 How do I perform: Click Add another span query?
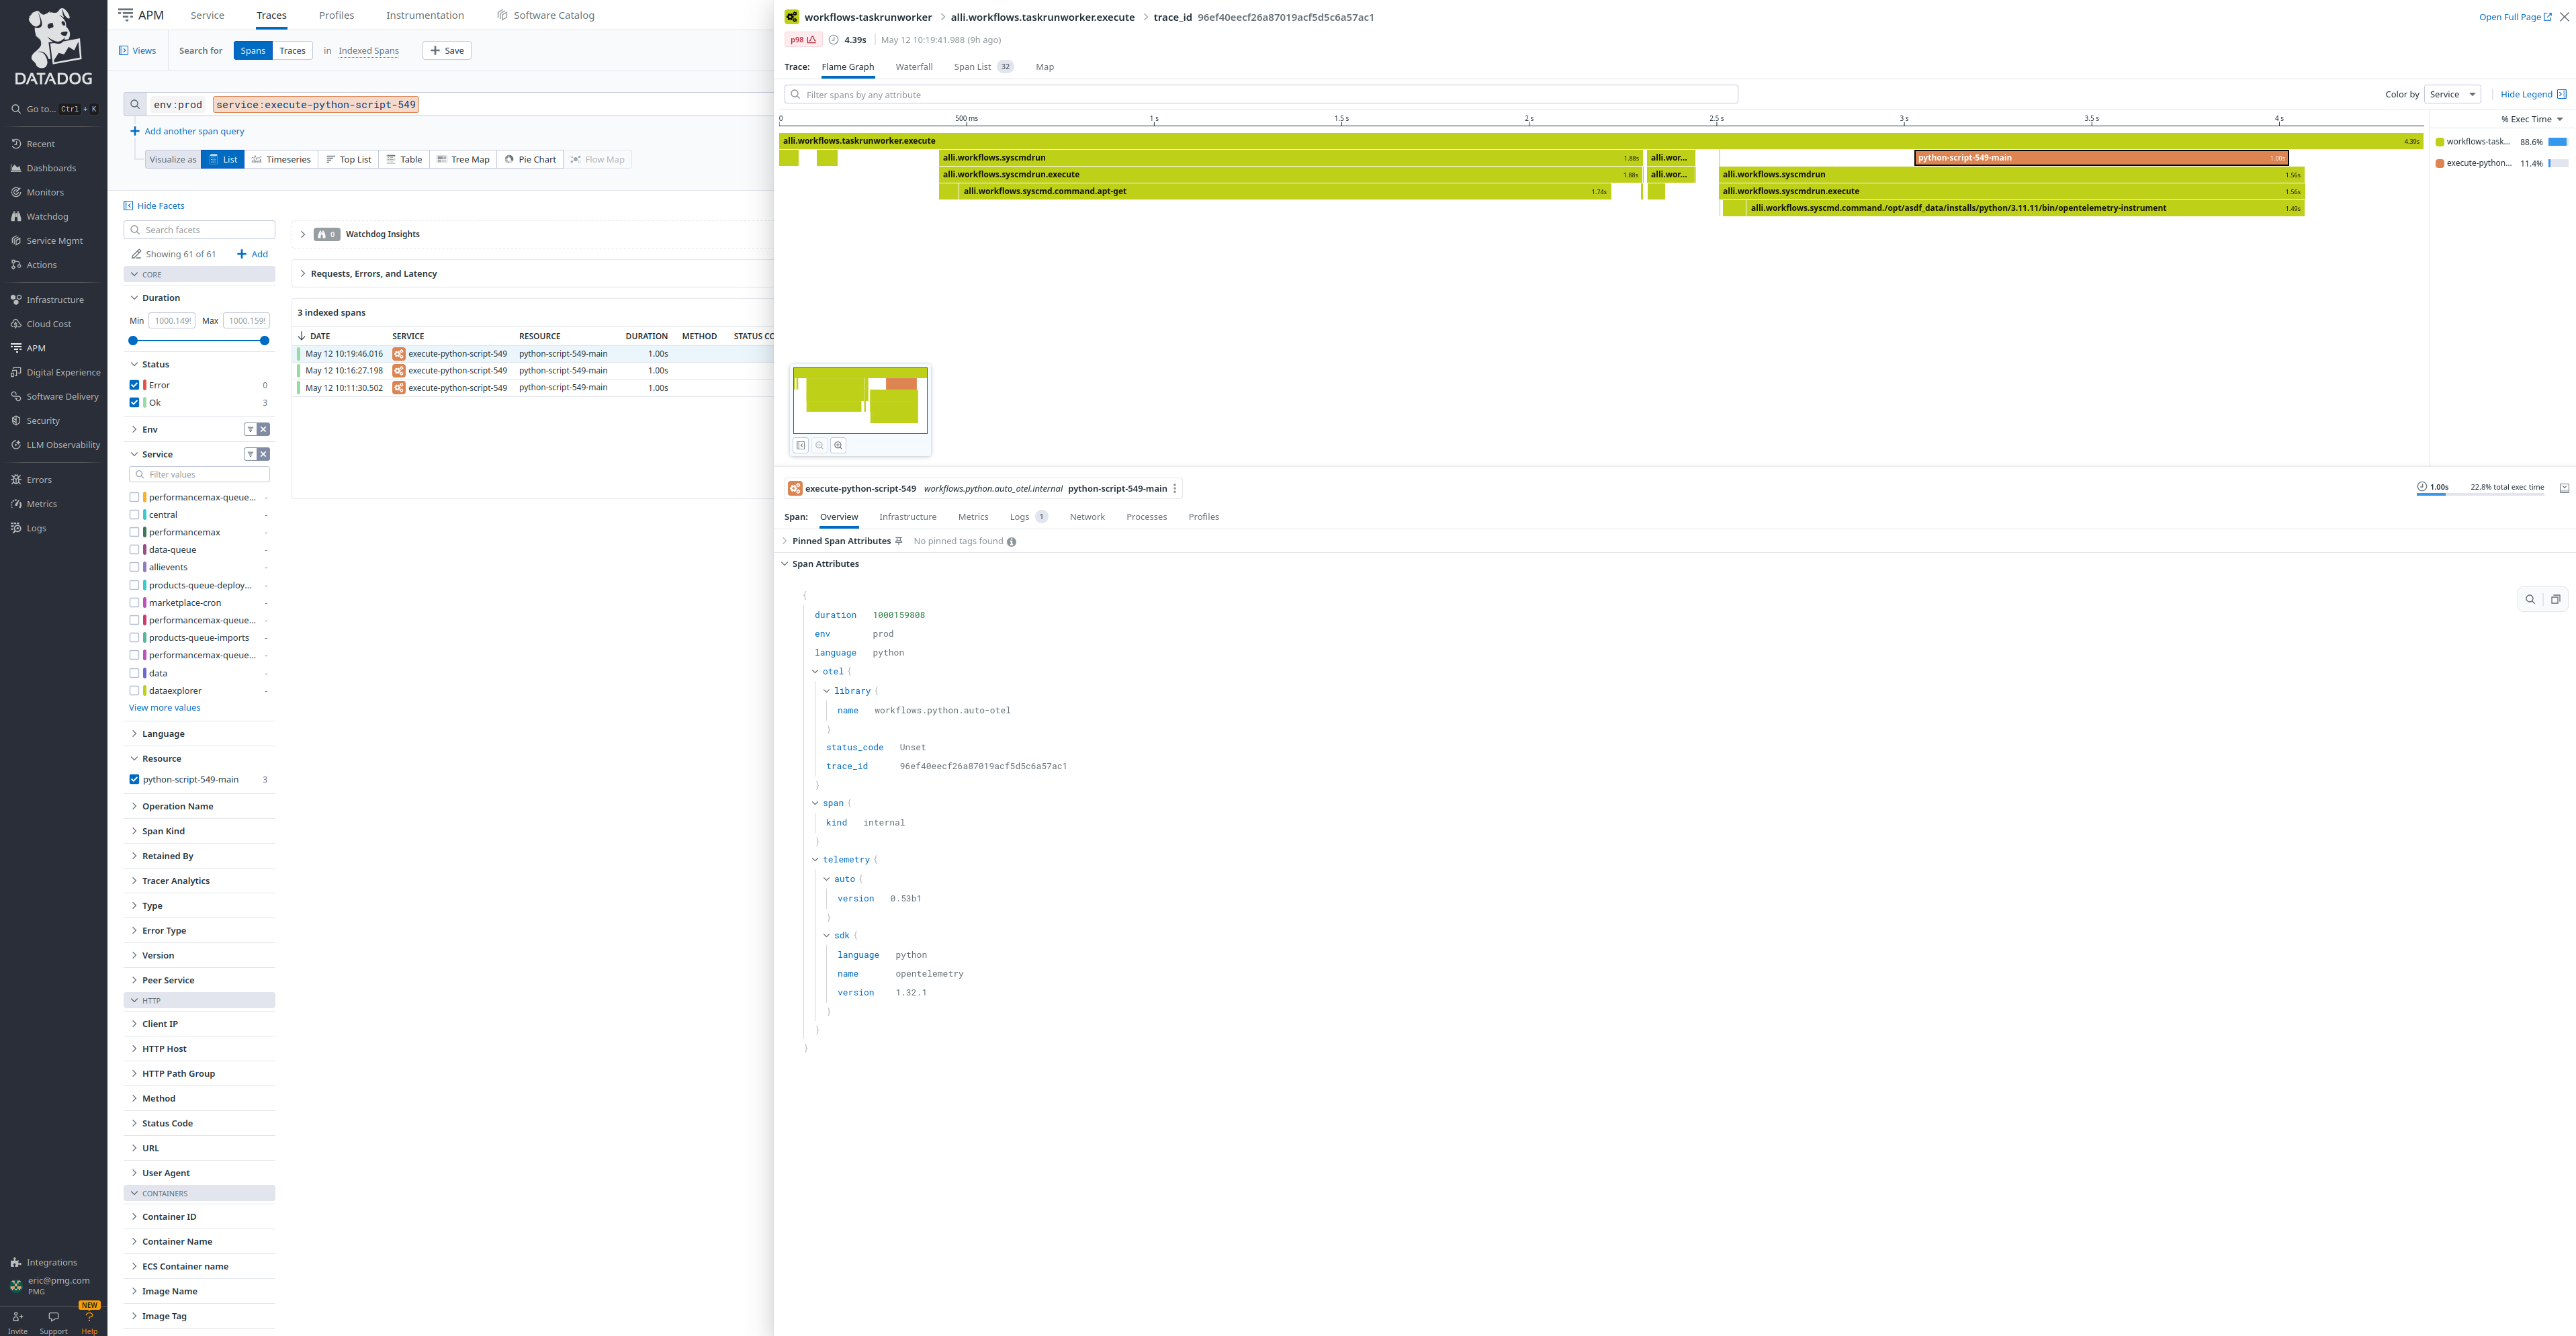pyautogui.click(x=193, y=131)
